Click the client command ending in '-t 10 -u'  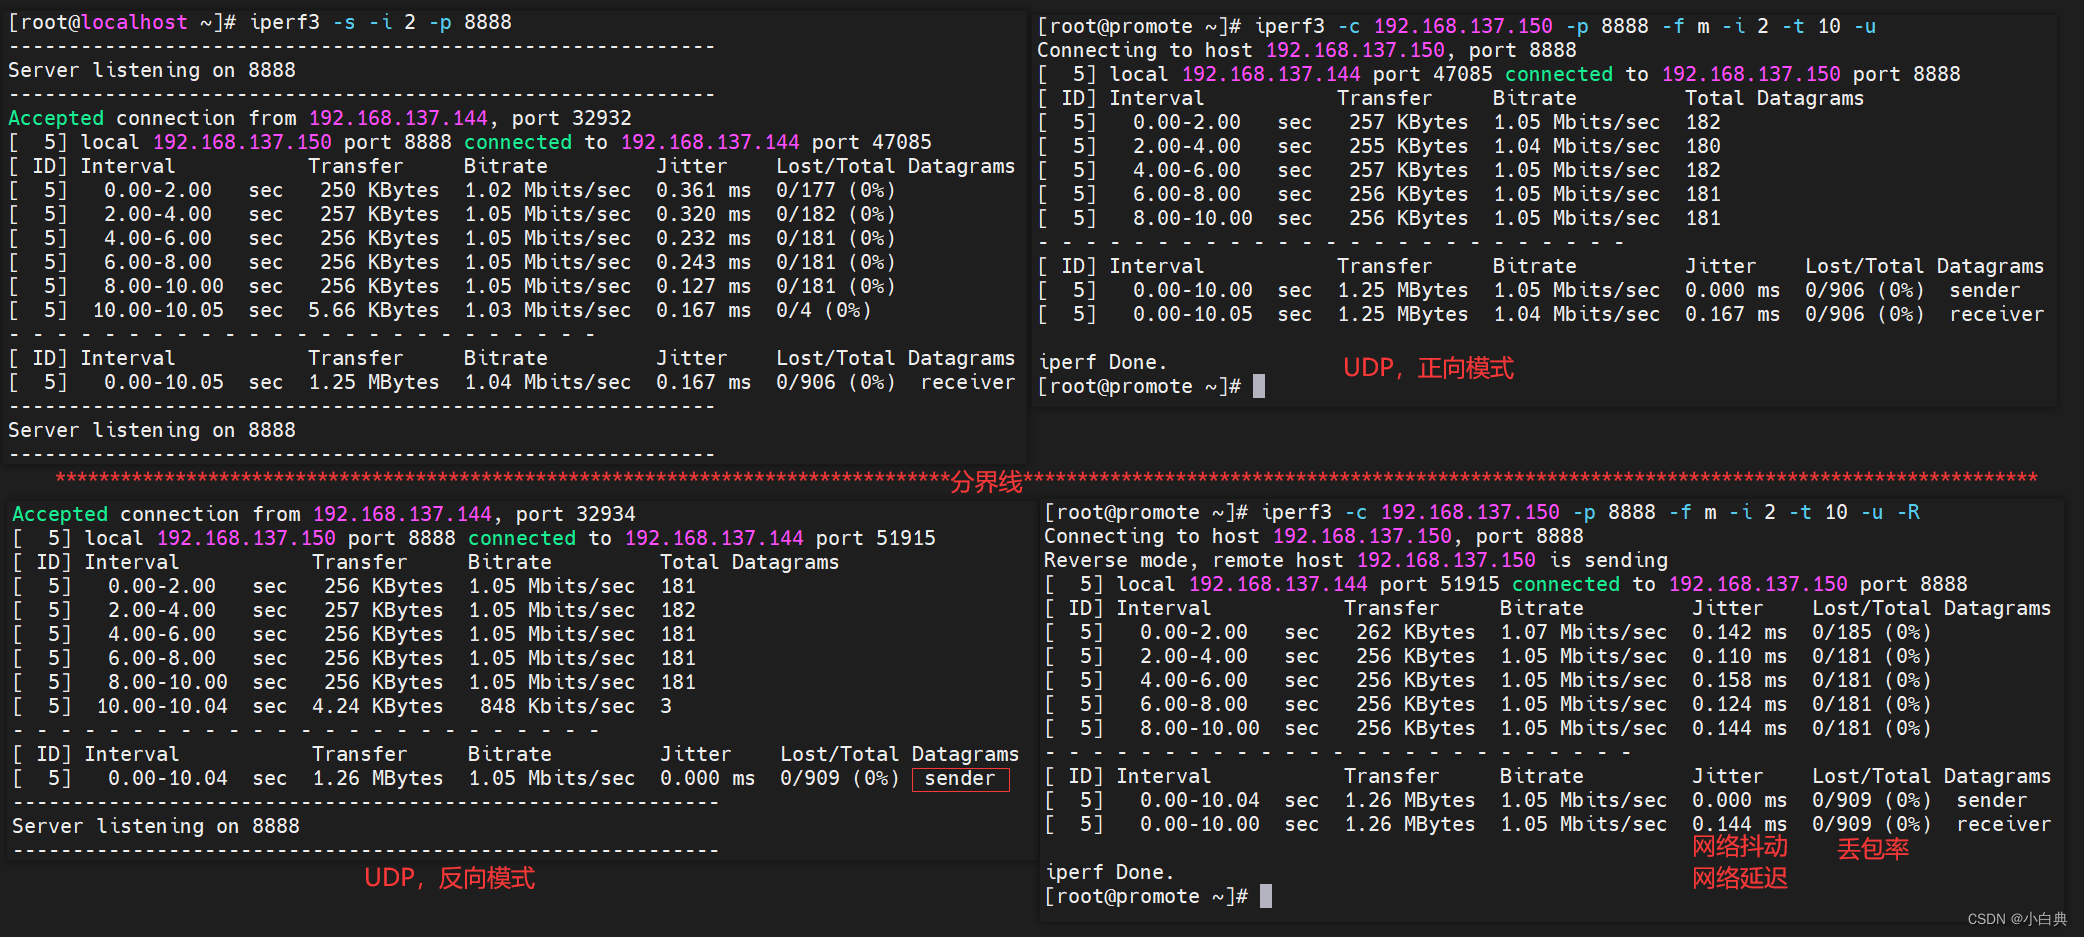1565,26
